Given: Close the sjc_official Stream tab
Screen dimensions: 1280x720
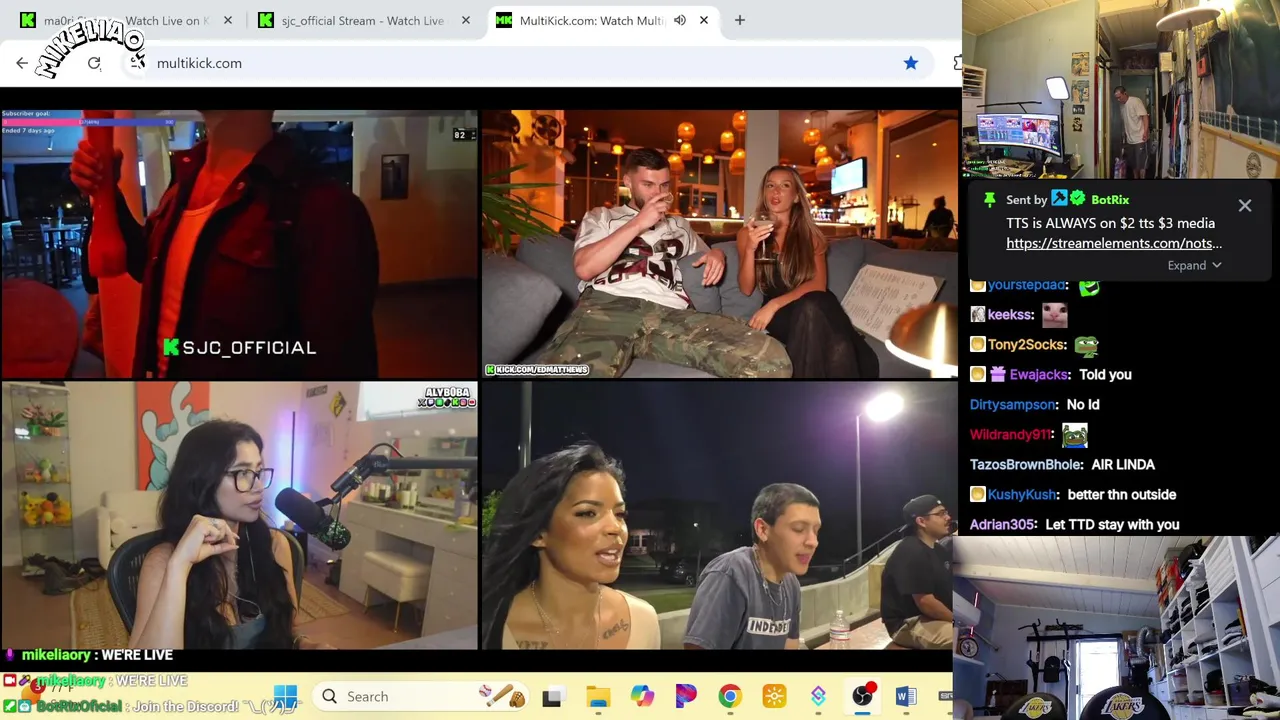Looking at the screenshot, I should click(466, 20).
